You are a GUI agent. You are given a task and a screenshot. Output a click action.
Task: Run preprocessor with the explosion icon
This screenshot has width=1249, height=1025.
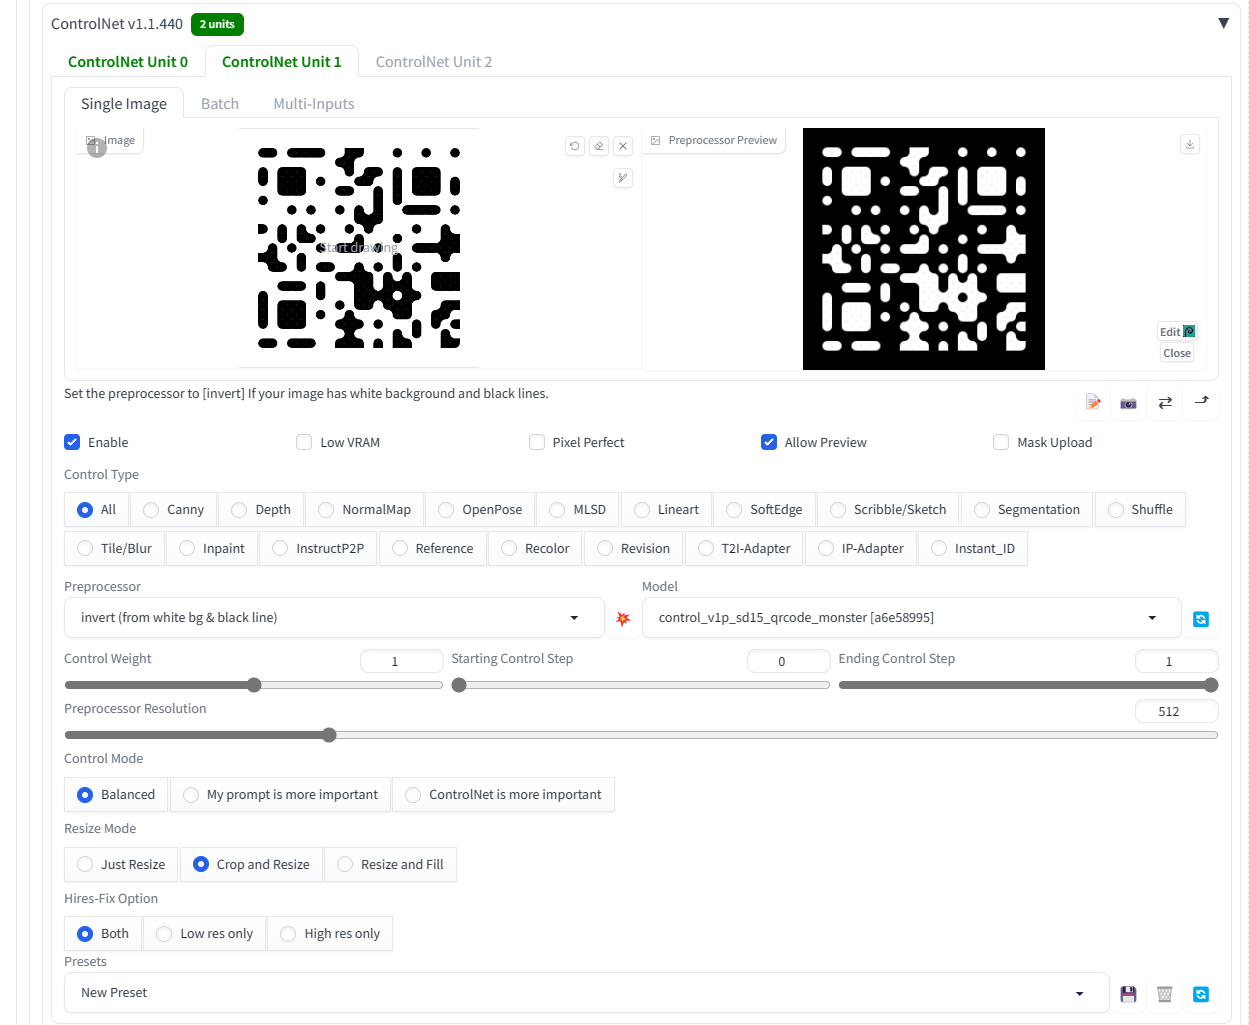[x=623, y=619]
